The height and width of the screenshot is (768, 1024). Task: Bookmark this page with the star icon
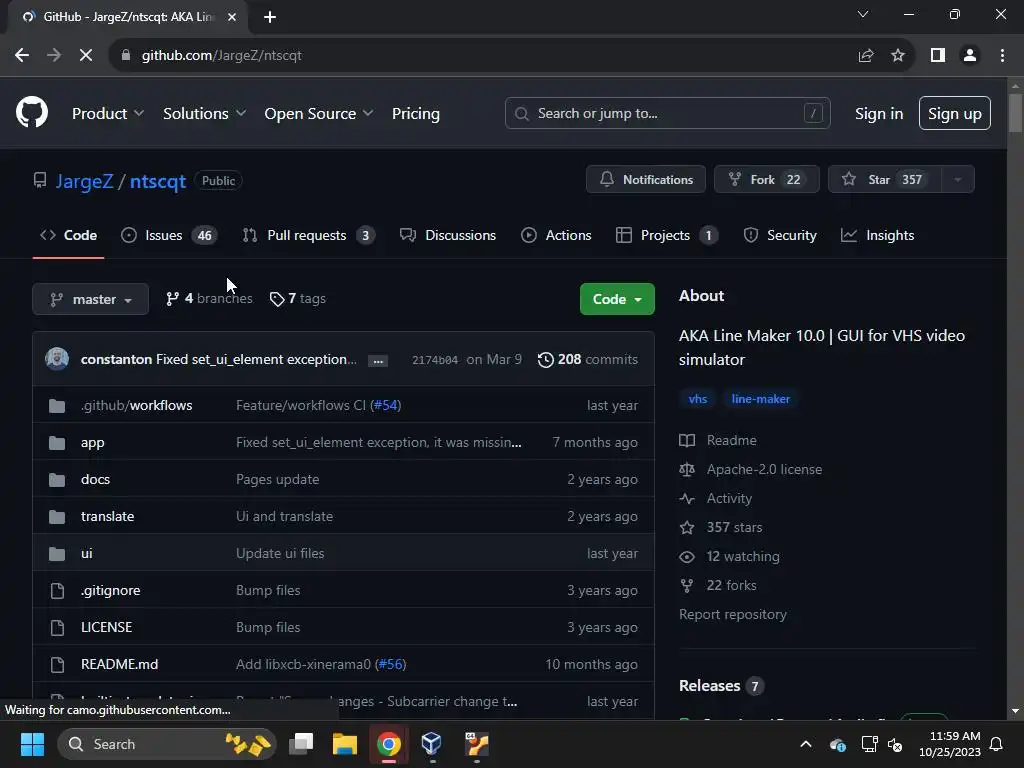[x=898, y=56]
